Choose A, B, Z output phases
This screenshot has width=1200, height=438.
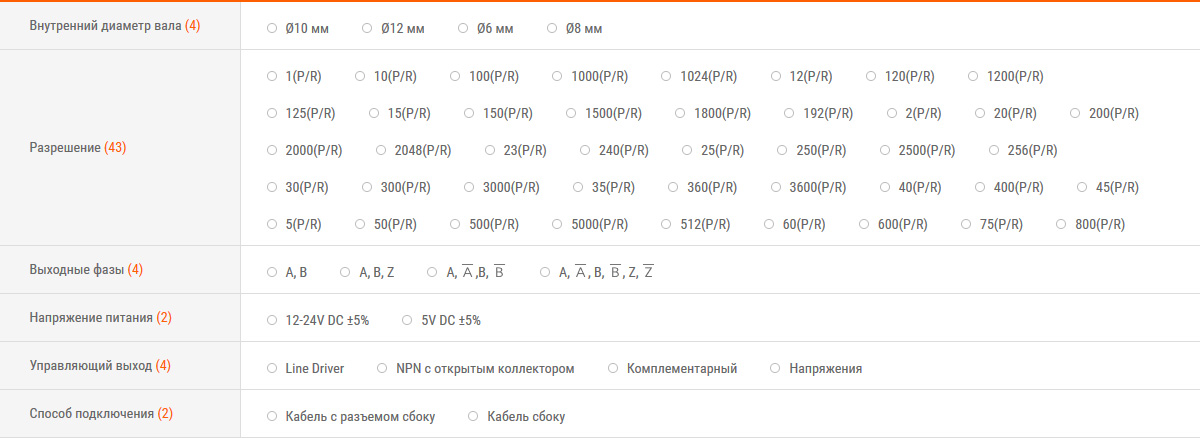point(345,272)
